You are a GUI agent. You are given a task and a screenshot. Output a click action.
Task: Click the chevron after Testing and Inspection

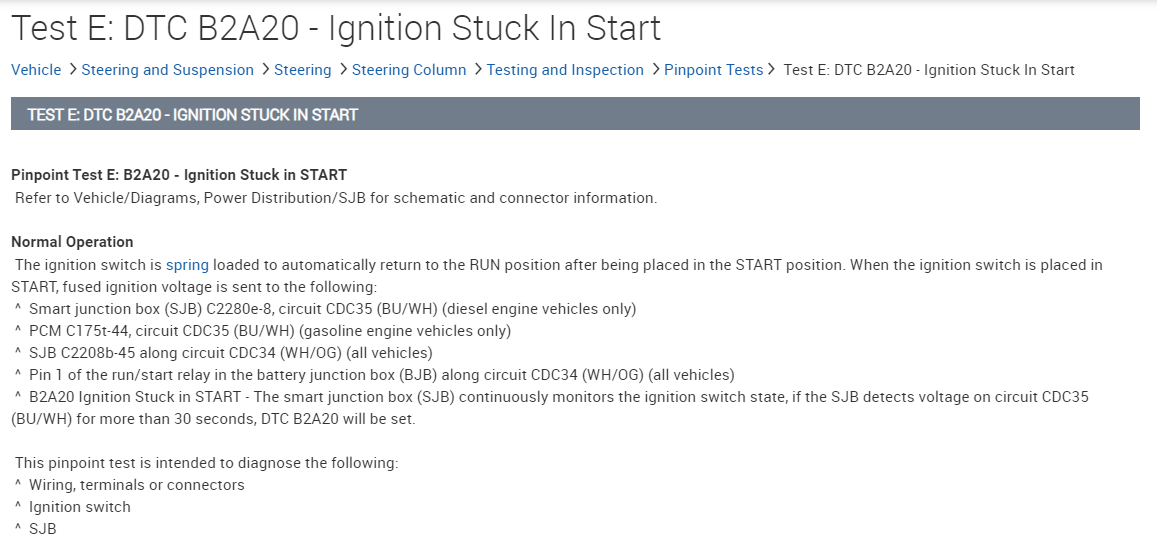pyautogui.click(x=654, y=70)
